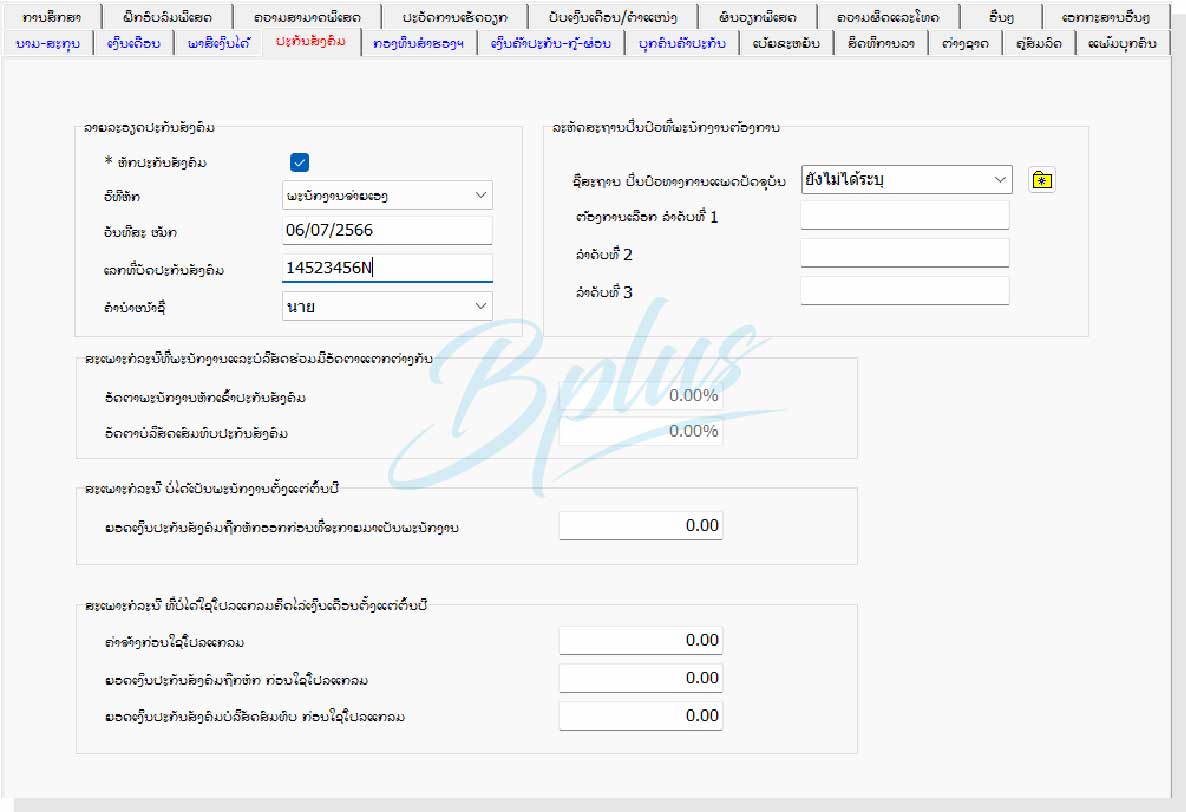Focus the hospital choice number 2 field
1186x812 pixels.
tap(904, 253)
